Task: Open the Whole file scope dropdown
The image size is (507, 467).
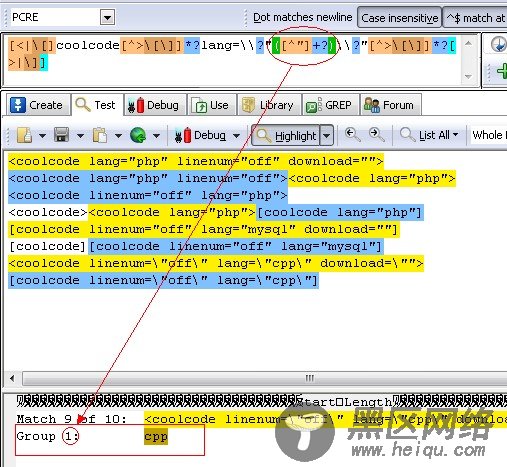Action: pyautogui.click(x=489, y=135)
